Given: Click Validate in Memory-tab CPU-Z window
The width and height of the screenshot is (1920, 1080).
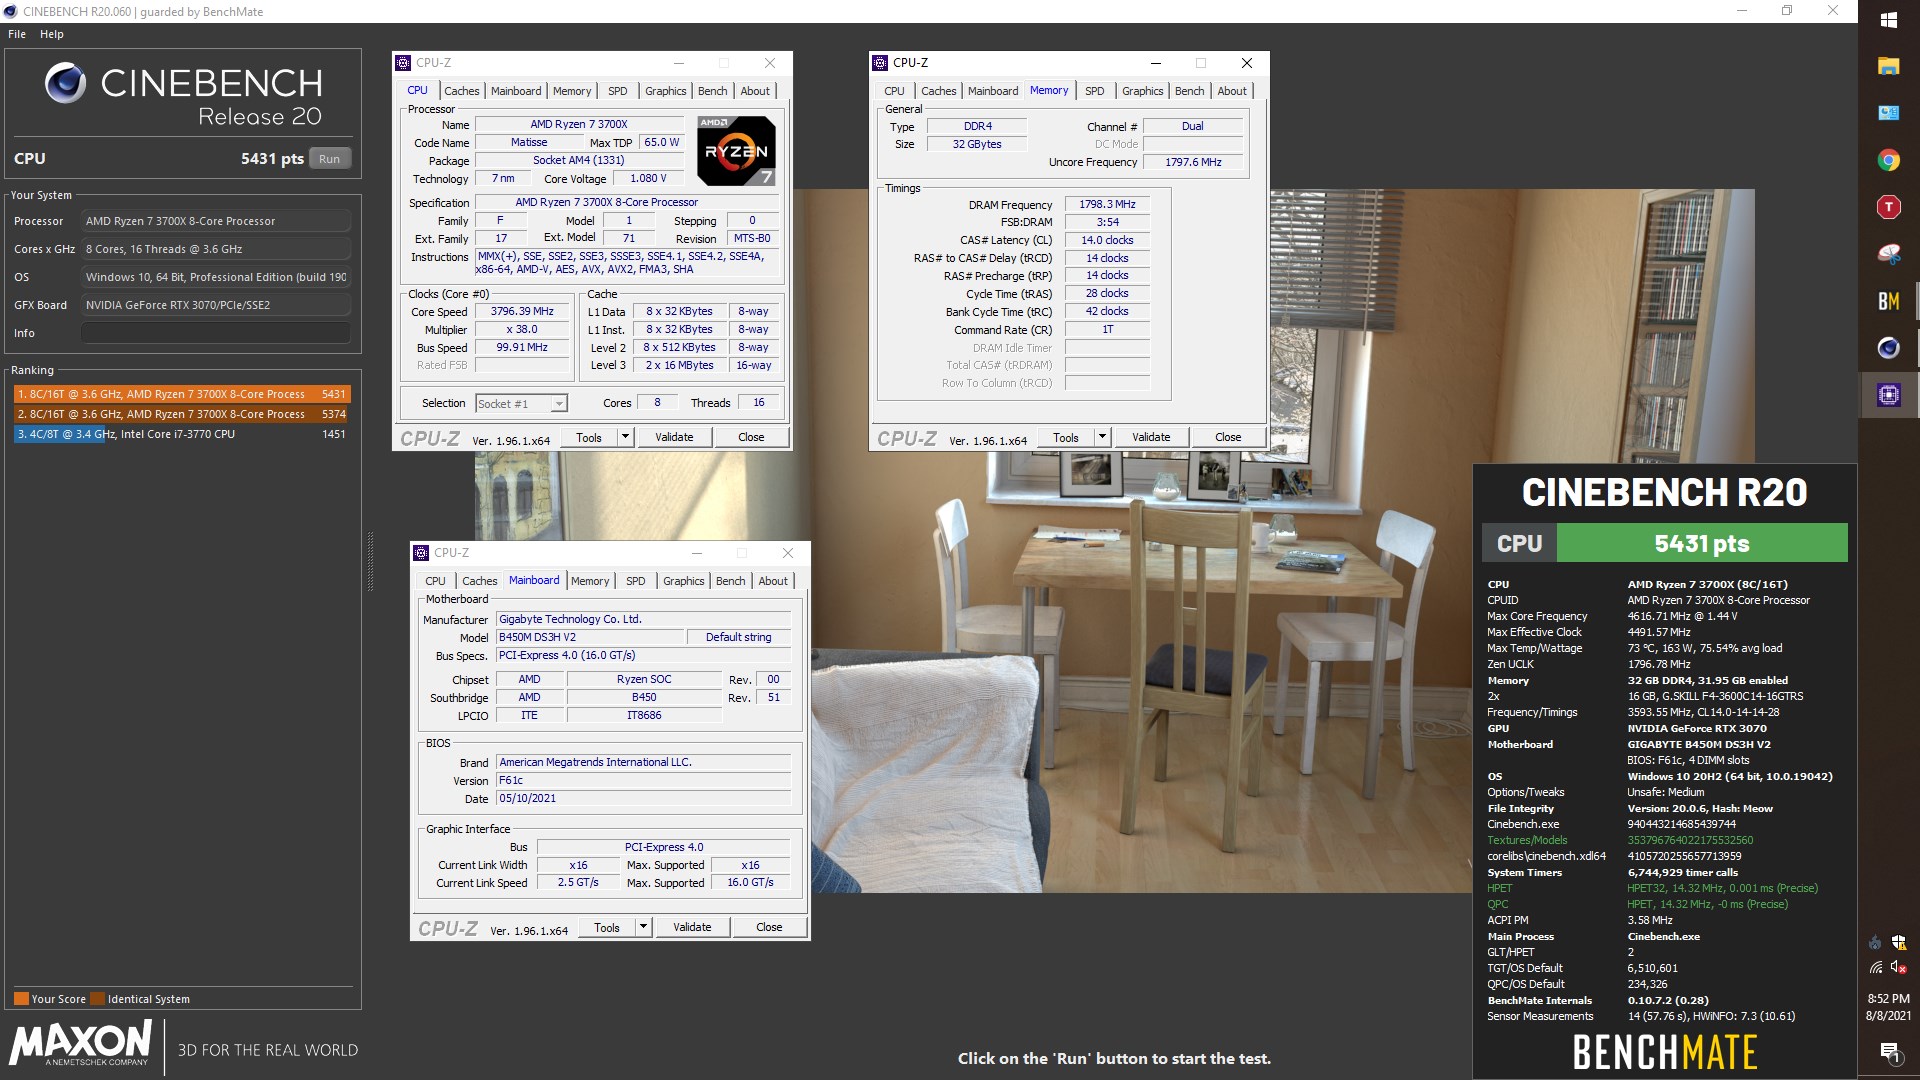Looking at the screenshot, I should (x=1151, y=437).
